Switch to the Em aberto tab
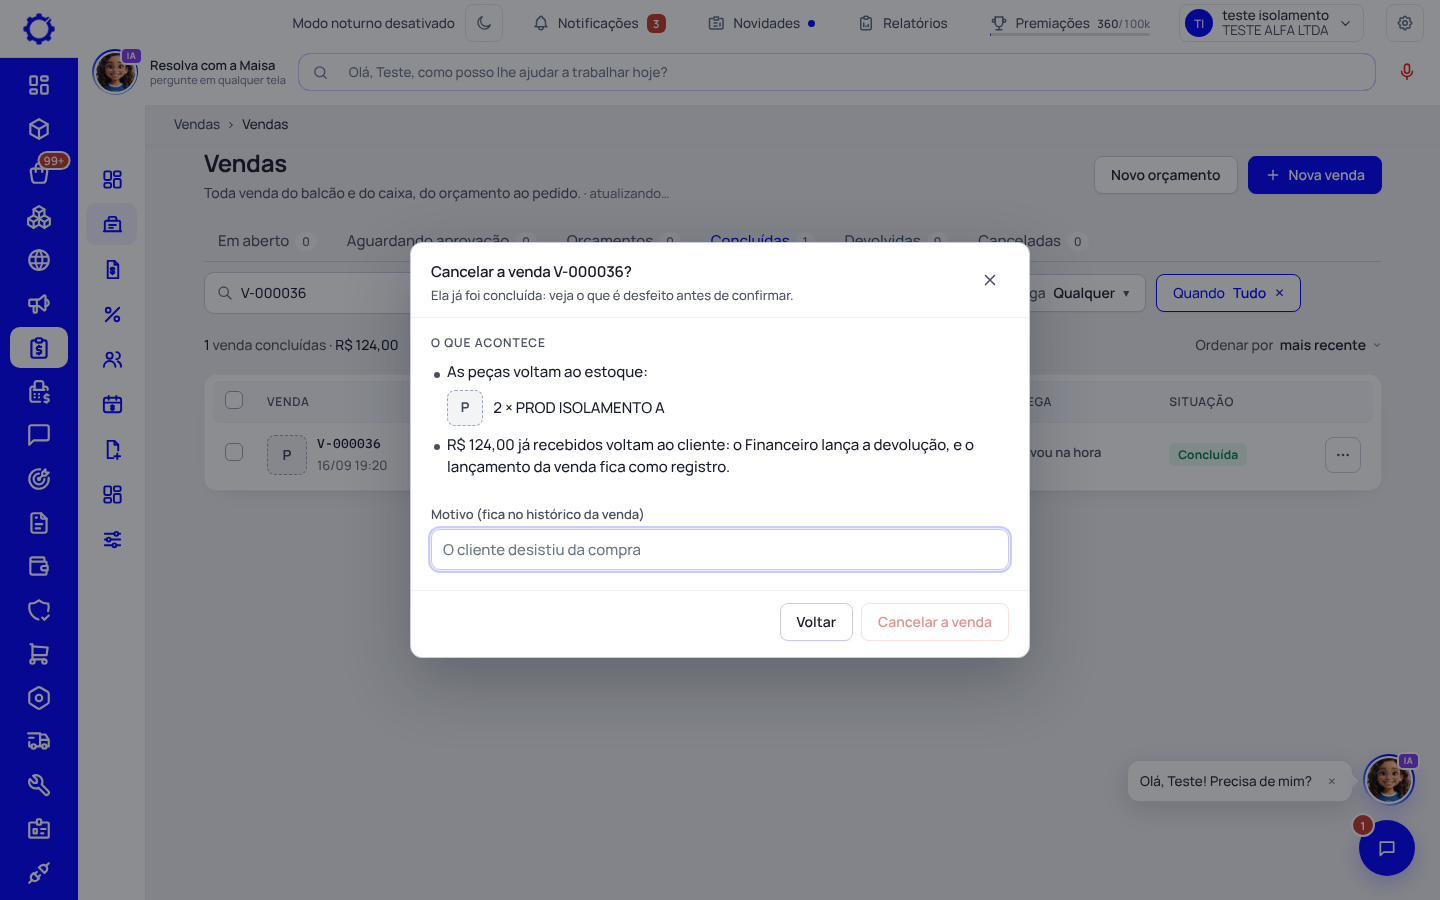Screen dimensions: 1440x900 [265, 241]
